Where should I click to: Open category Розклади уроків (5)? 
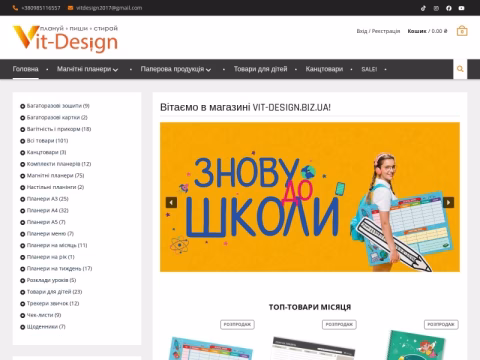click(x=51, y=280)
